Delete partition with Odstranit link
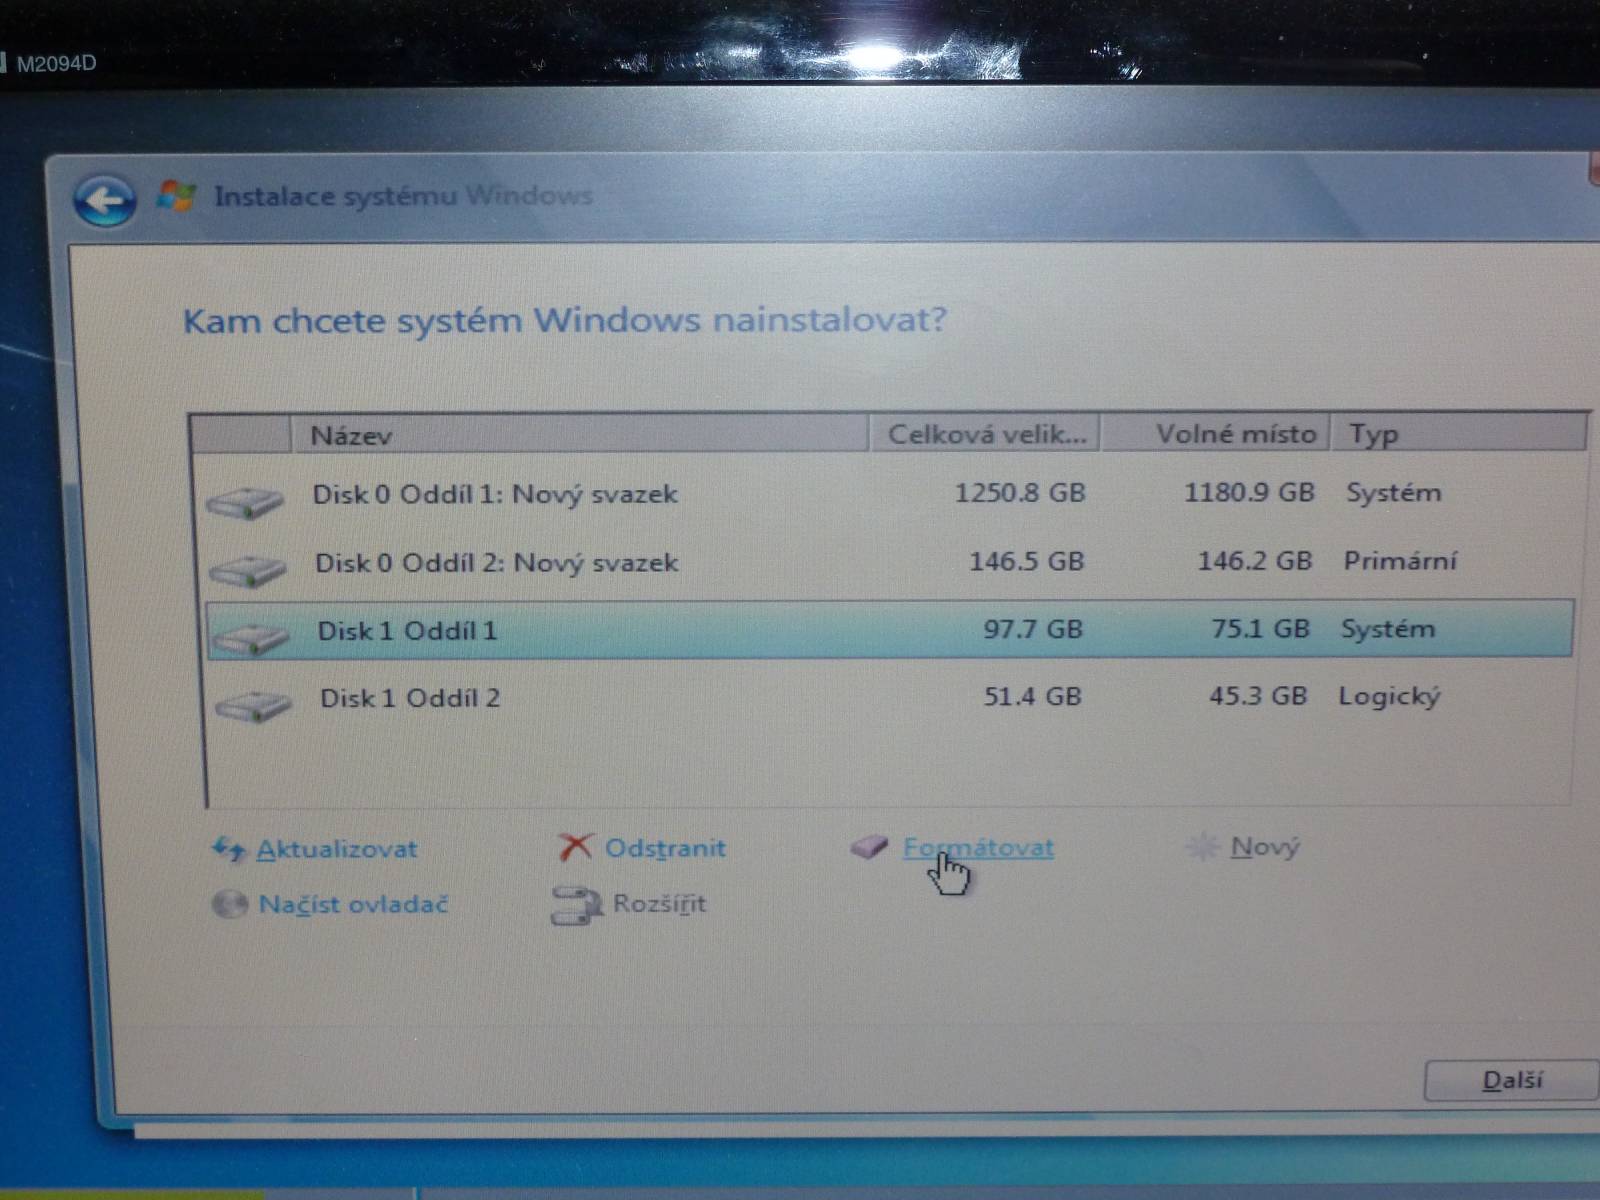The width and height of the screenshot is (1600, 1200). click(x=665, y=848)
